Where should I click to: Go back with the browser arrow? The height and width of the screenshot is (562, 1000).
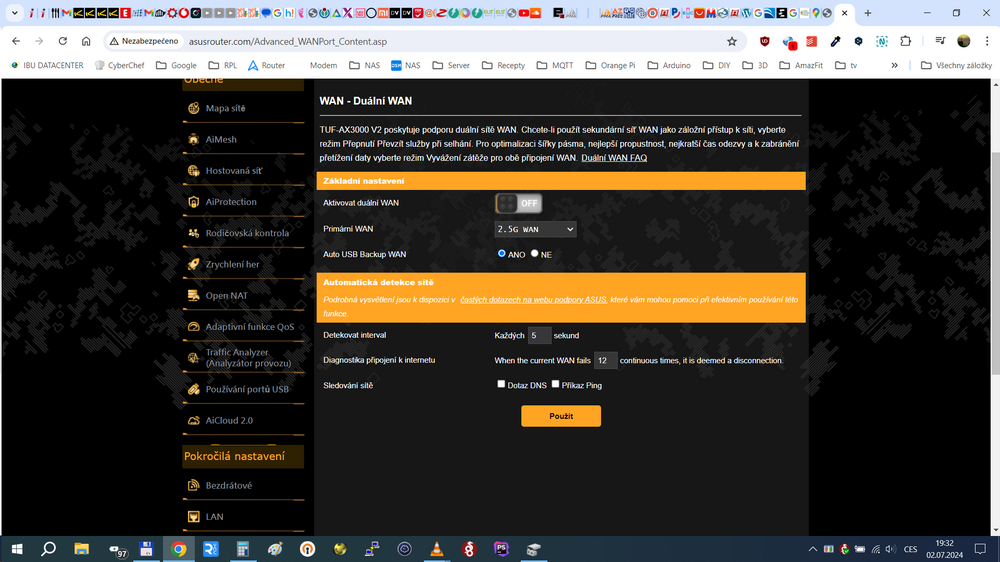16,41
